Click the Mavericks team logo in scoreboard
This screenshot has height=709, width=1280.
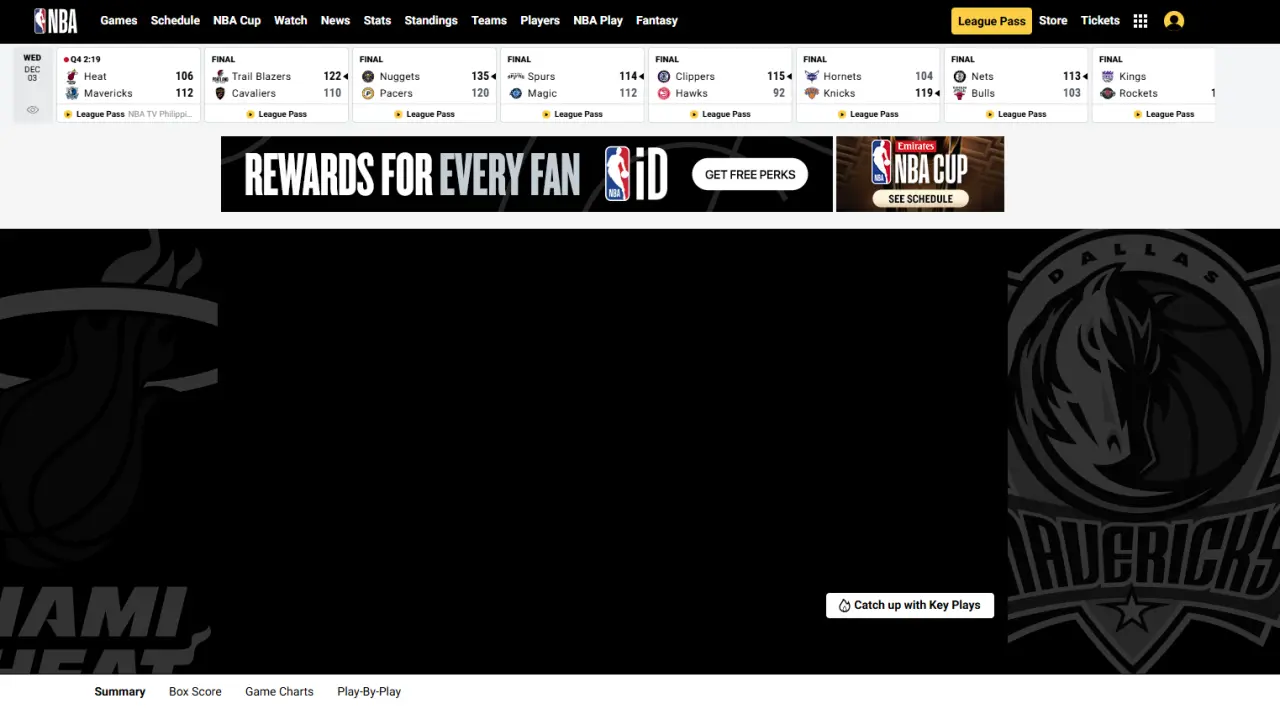point(71,93)
